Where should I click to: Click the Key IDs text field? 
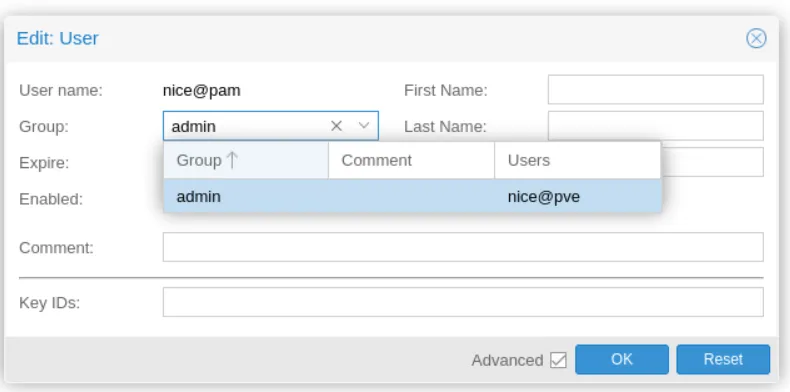point(463,302)
